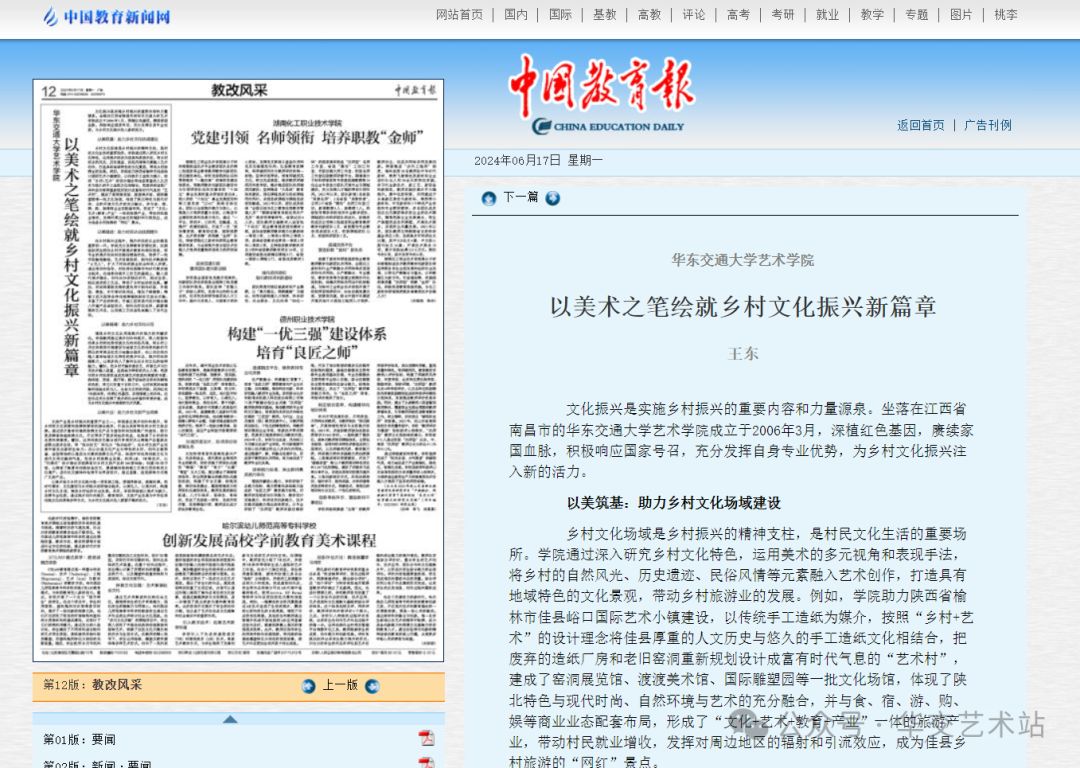Collapse the page list with the triangle
Screen dimensions: 1080x768
click(x=231, y=719)
